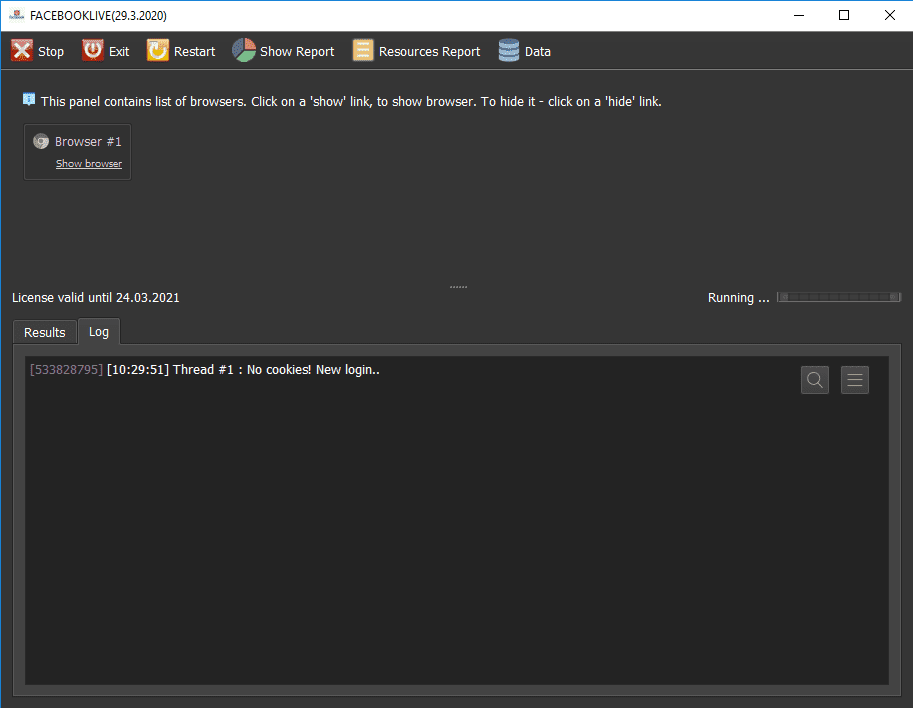The height and width of the screenshot is (708, 913).
Task: Click the blue info icon
Action: coord(29,100)
